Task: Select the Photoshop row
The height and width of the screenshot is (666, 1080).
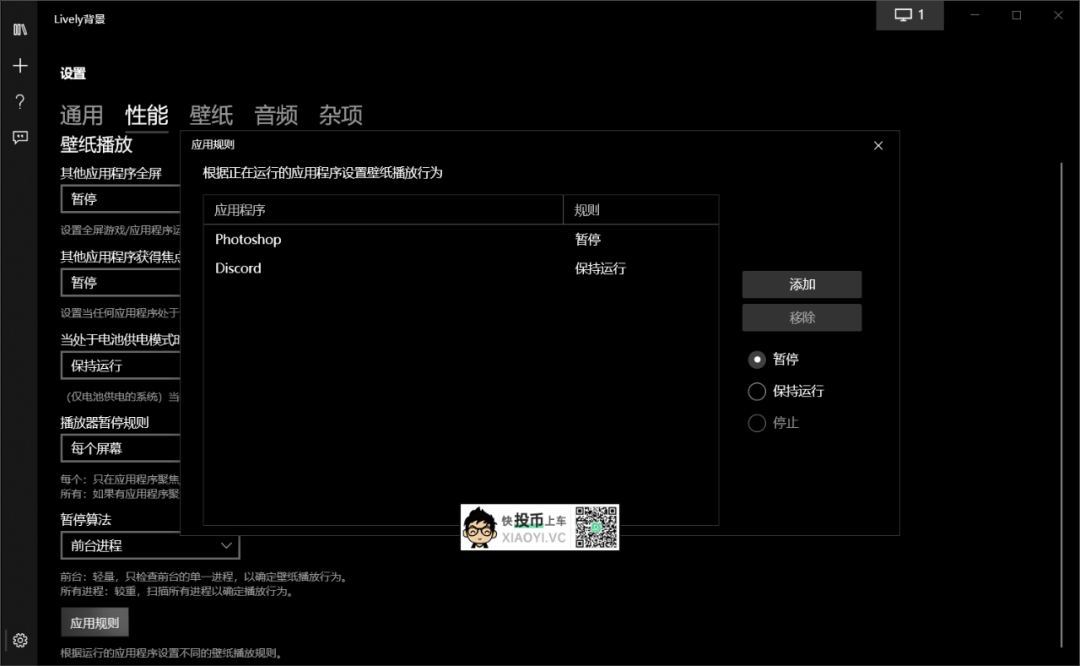Action: [x=461, y=240]
